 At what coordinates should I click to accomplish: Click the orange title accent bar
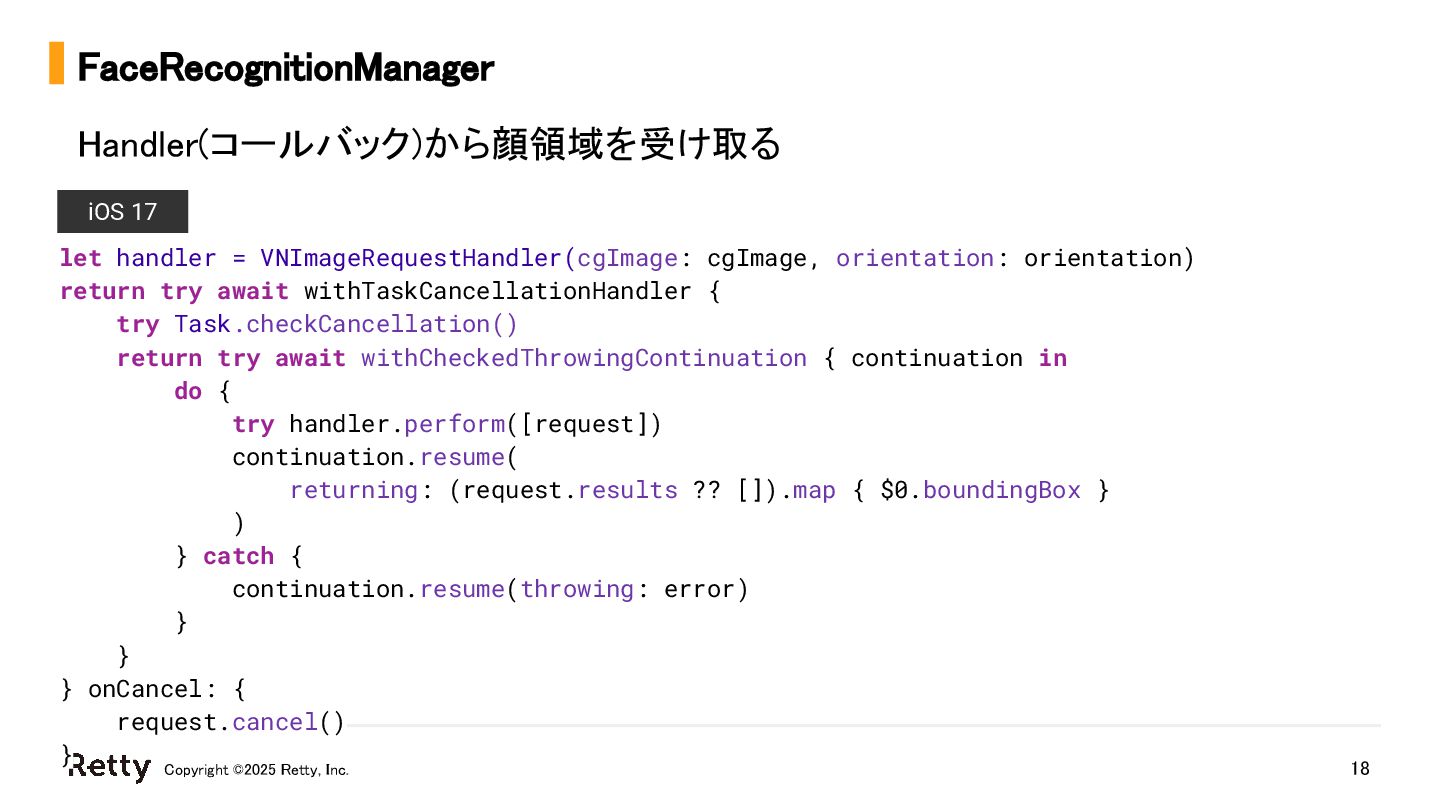[56, 63]
